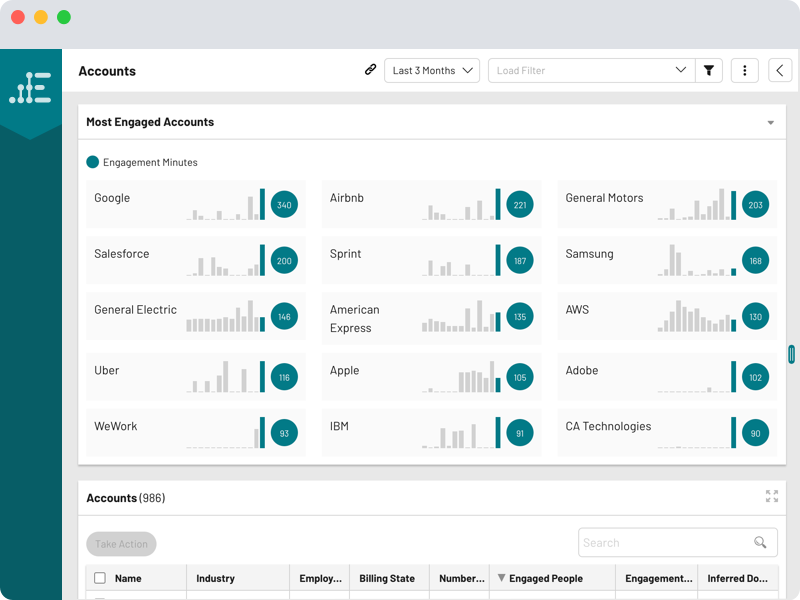Click the vertical scrollbar handle

click(791, 354)
